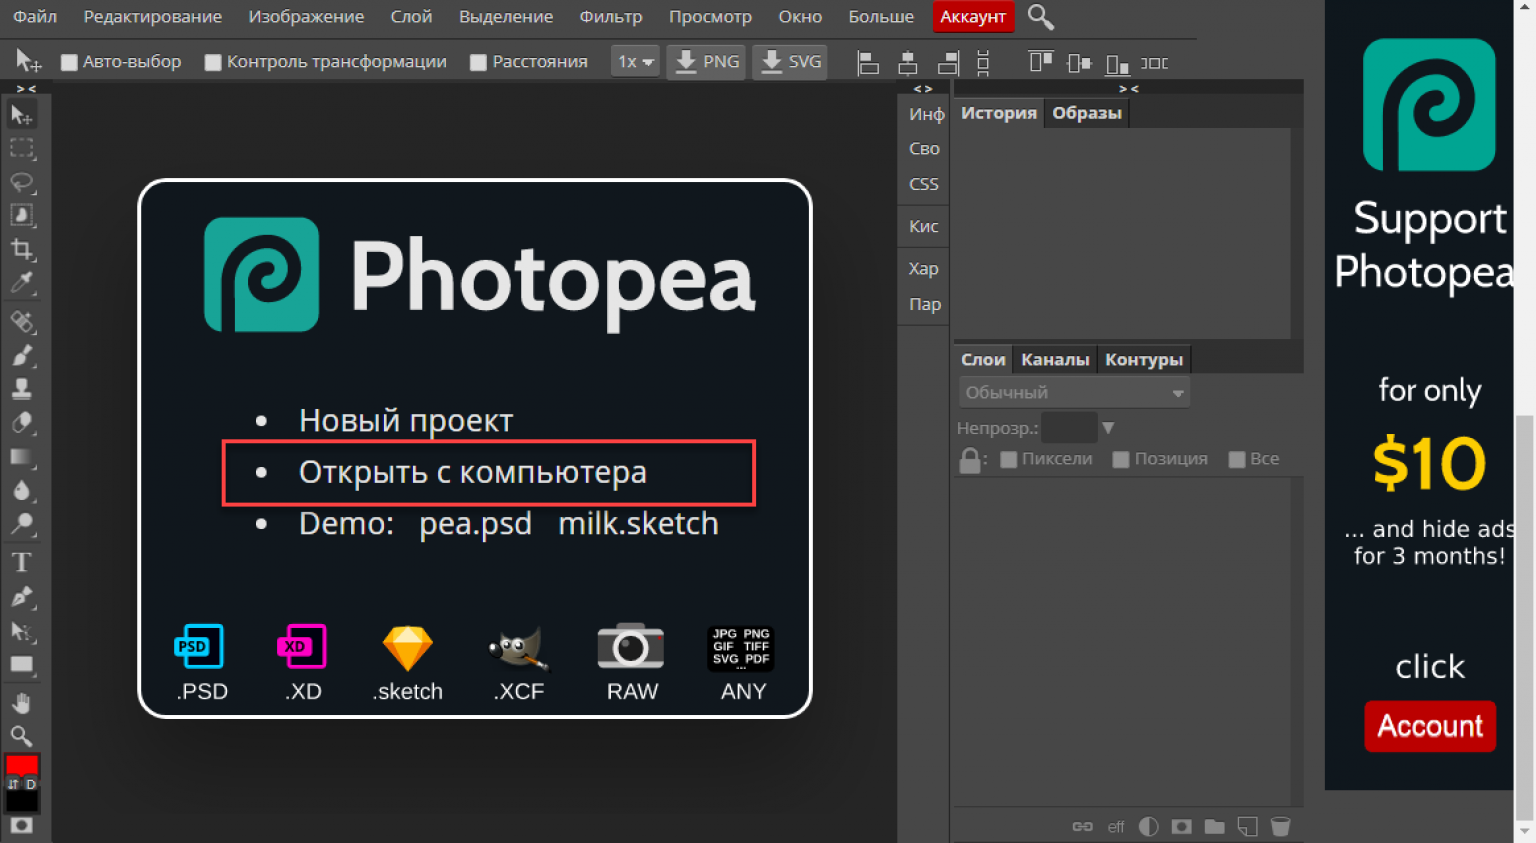Expand the side panel with <> arrows
Image resolution: width=1536 pixels, height=843 pixels.
(x=923, y=89)
